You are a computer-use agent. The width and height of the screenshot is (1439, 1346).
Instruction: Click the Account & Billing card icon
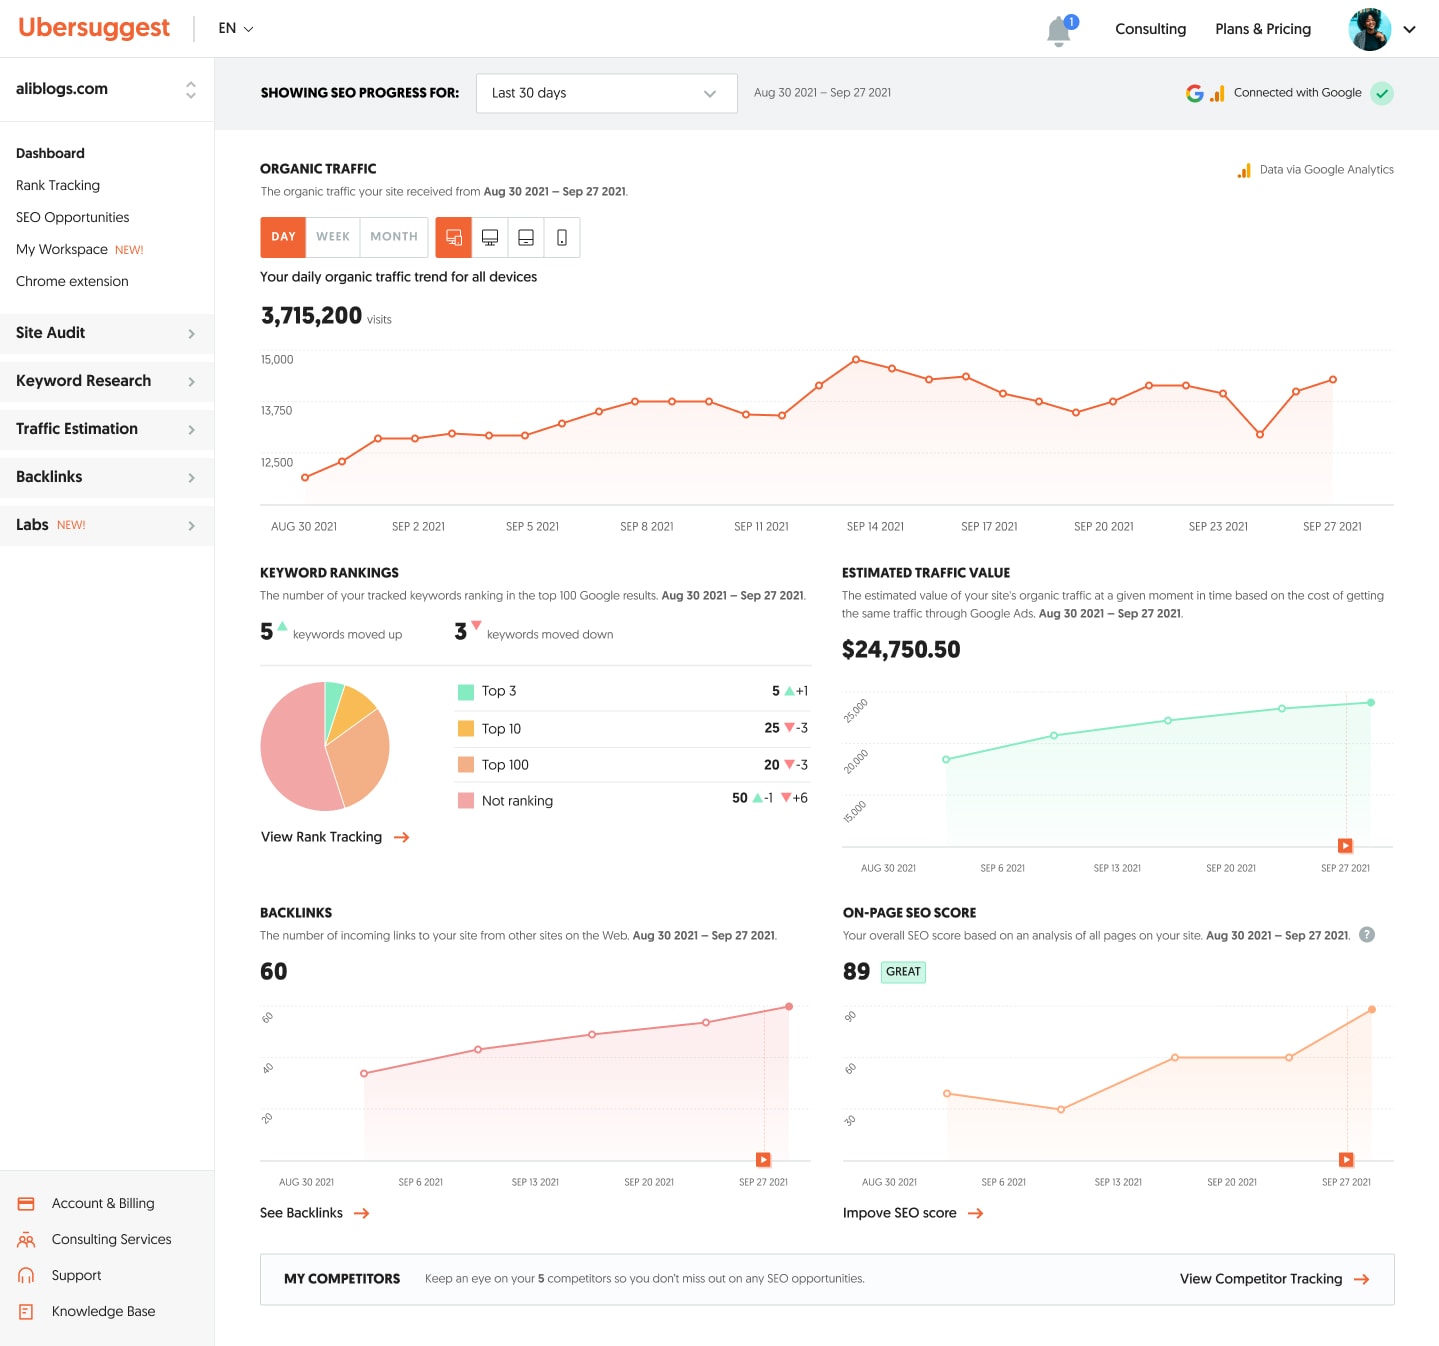[x=26, y=1204]
